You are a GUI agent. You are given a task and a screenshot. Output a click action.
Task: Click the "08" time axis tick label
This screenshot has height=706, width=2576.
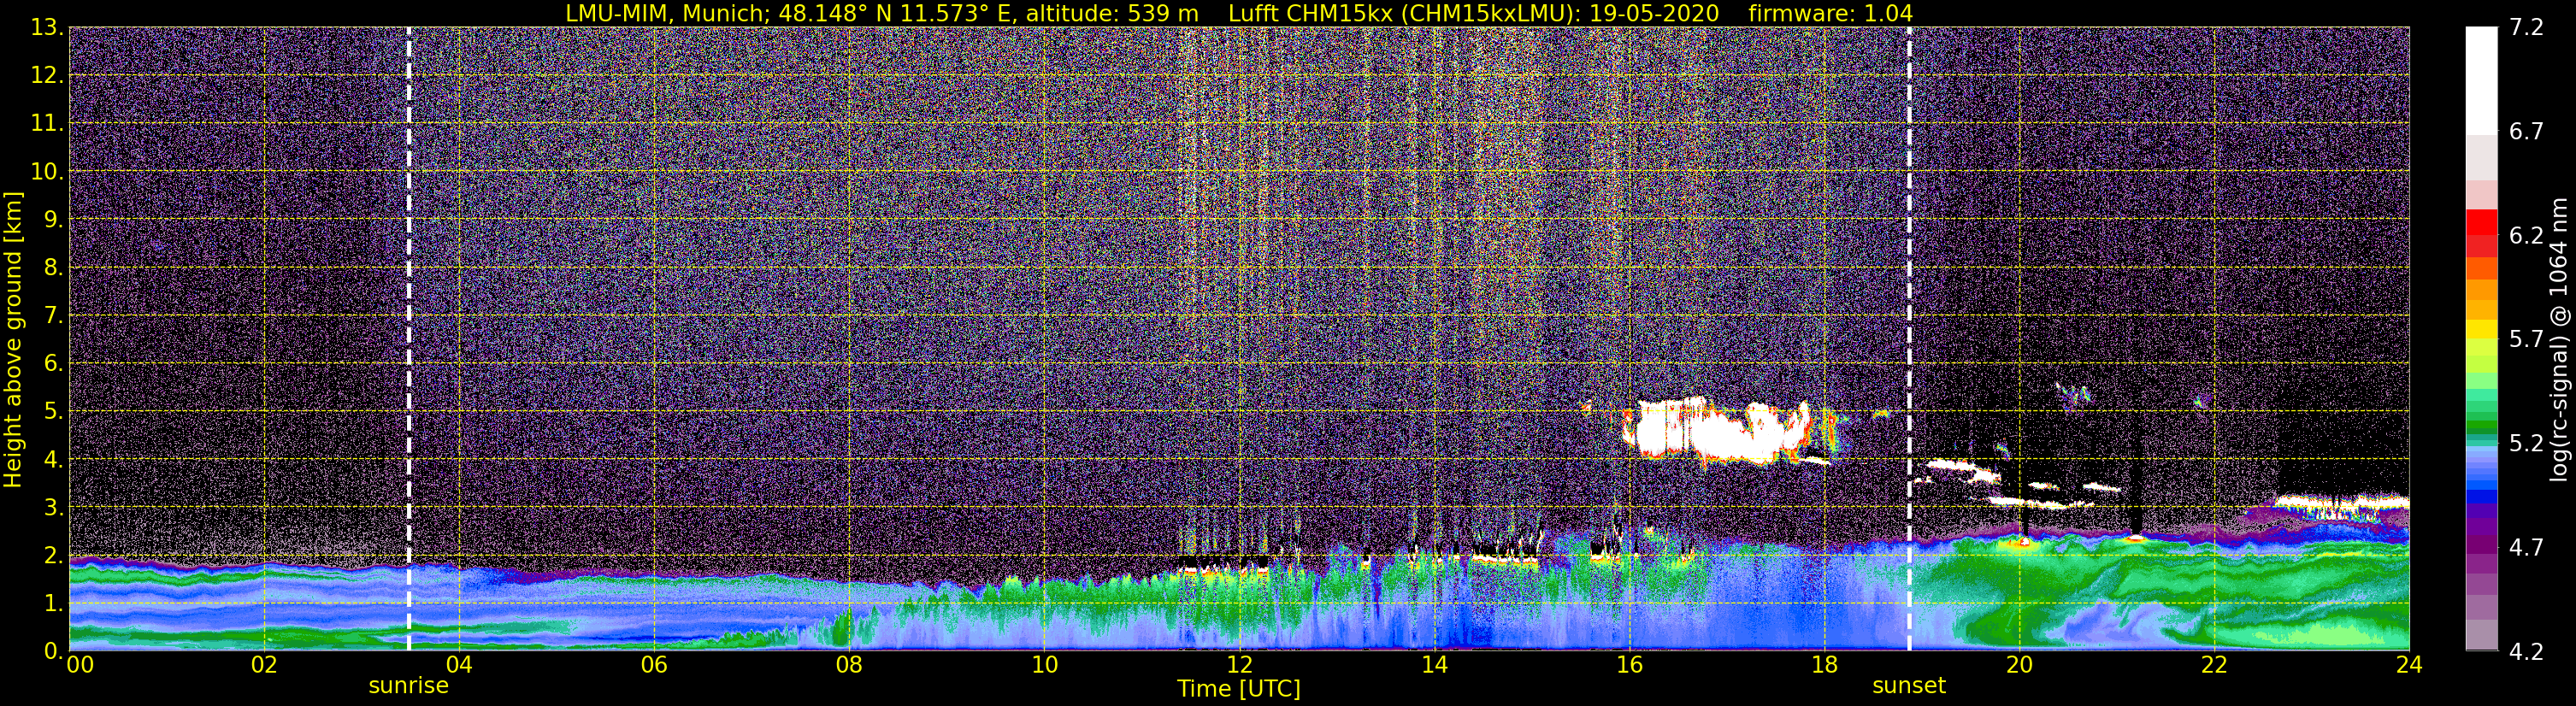(849, 665)
